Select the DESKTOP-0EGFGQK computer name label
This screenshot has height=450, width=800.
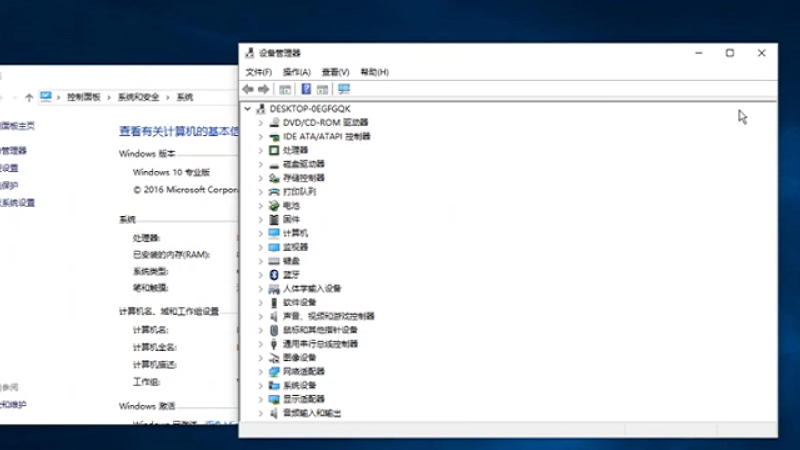coord(310,109)
